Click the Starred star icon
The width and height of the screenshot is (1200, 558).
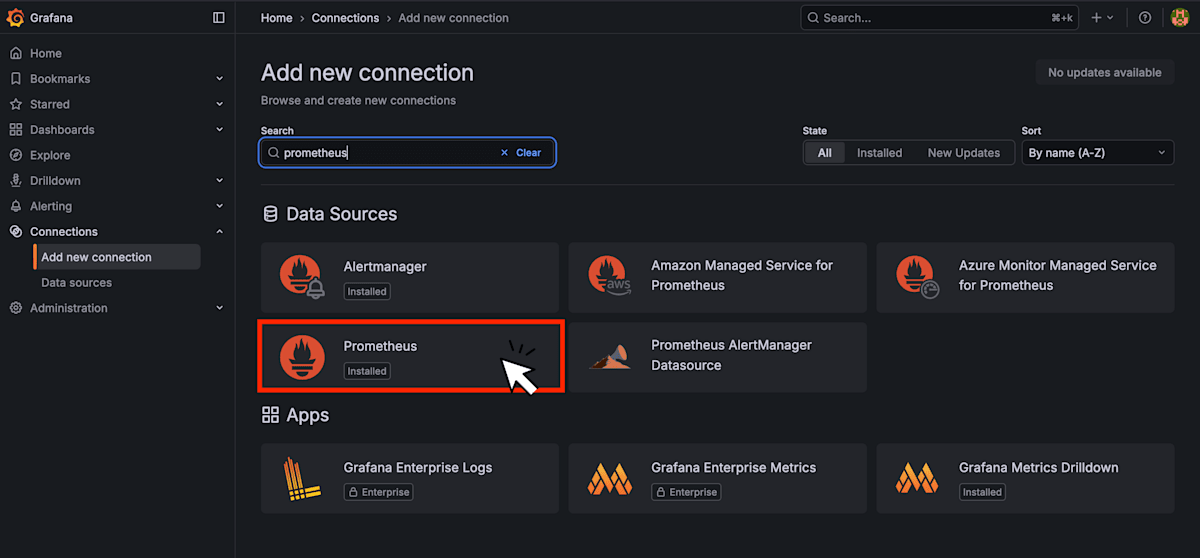coord(15,104)
